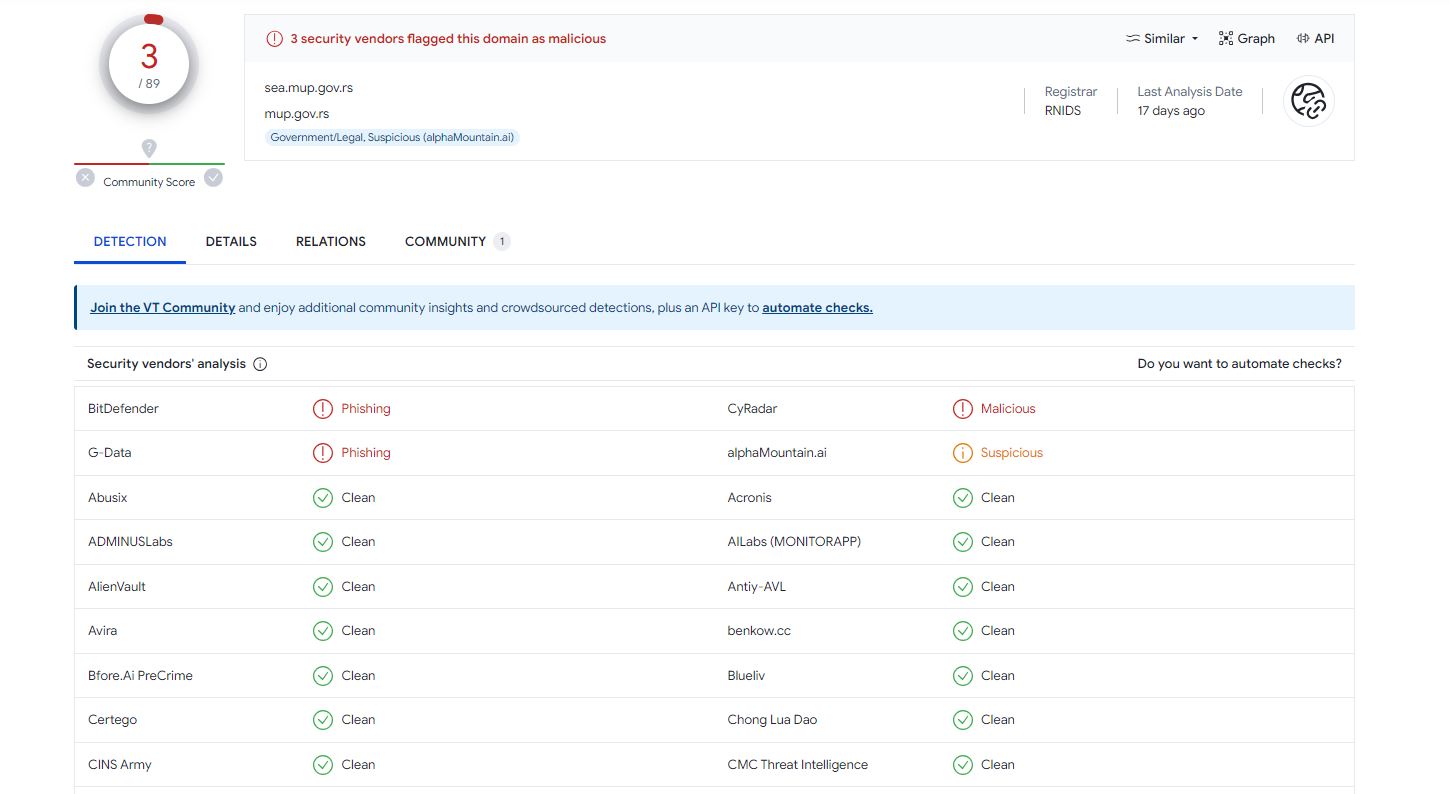1450x794 pixels.
Task: Click the alphaMountain.ai suspicious warning icon
Action: pos(963,453)
